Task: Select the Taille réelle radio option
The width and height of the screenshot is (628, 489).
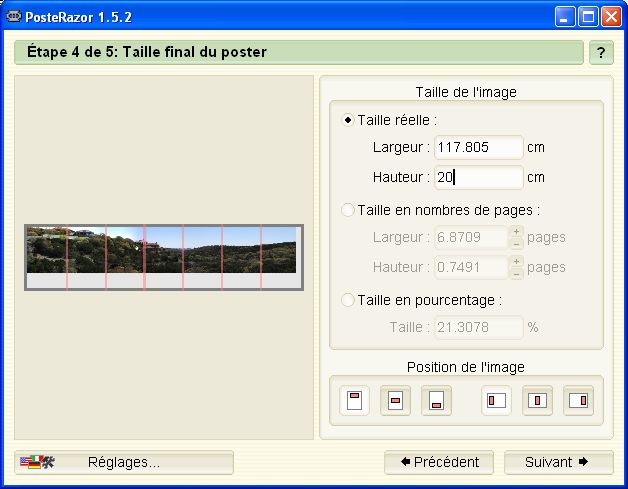Action: pos(348,120)
